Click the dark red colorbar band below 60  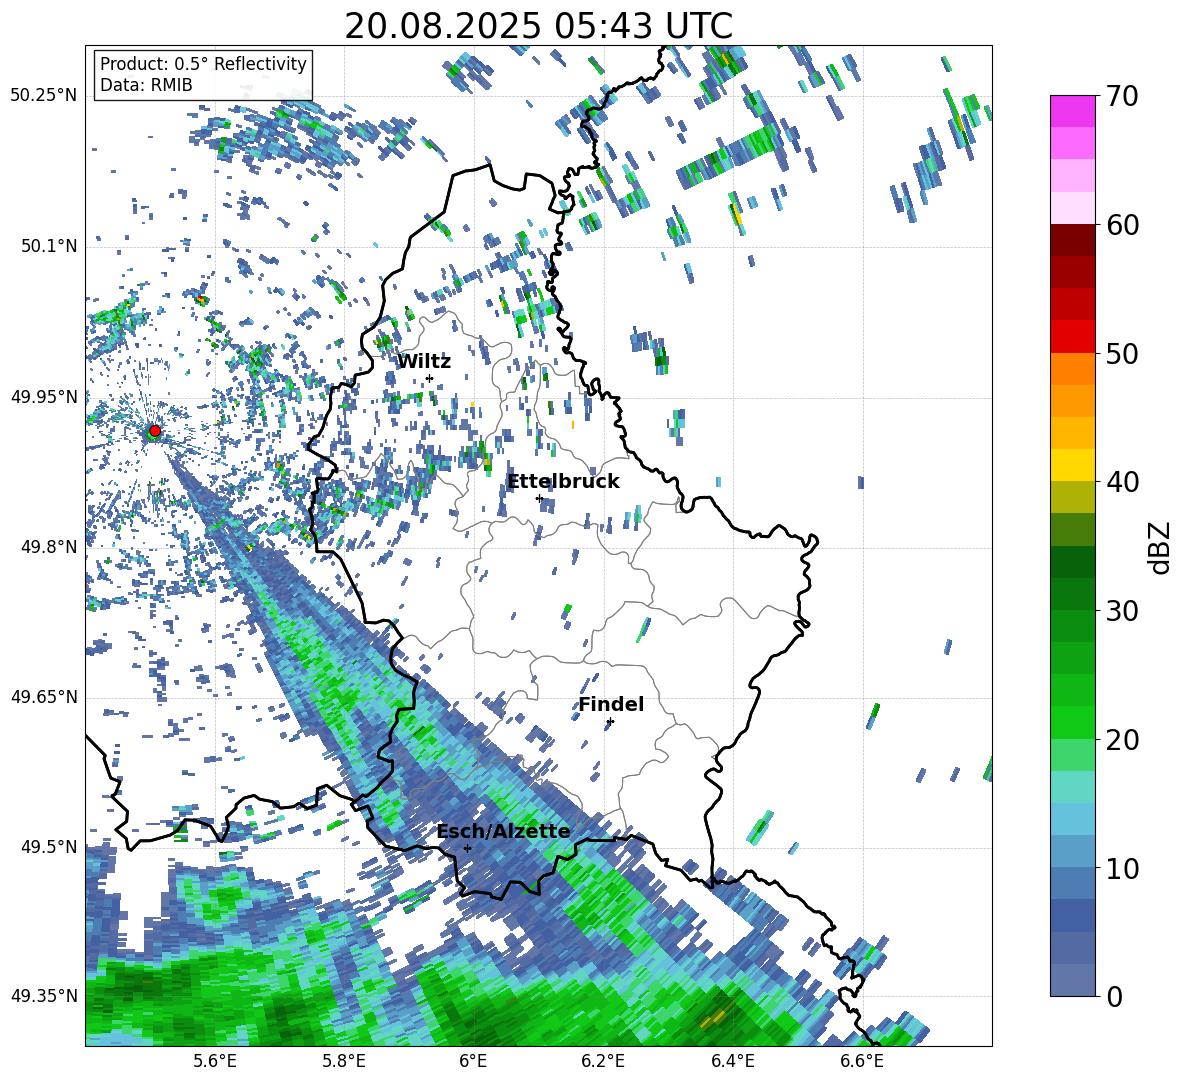(x=1072, y=240)
